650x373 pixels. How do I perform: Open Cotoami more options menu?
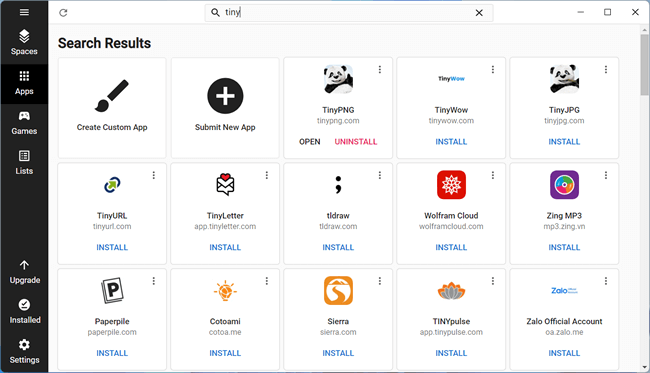[x=267, y=281]
